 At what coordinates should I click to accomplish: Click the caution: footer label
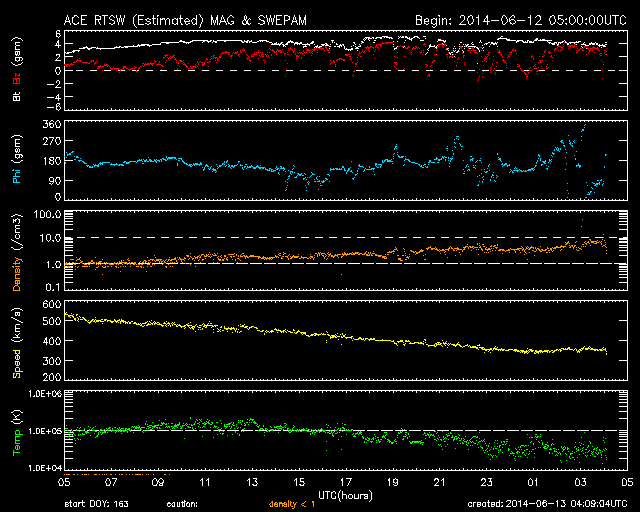click(x=182, y=504)
